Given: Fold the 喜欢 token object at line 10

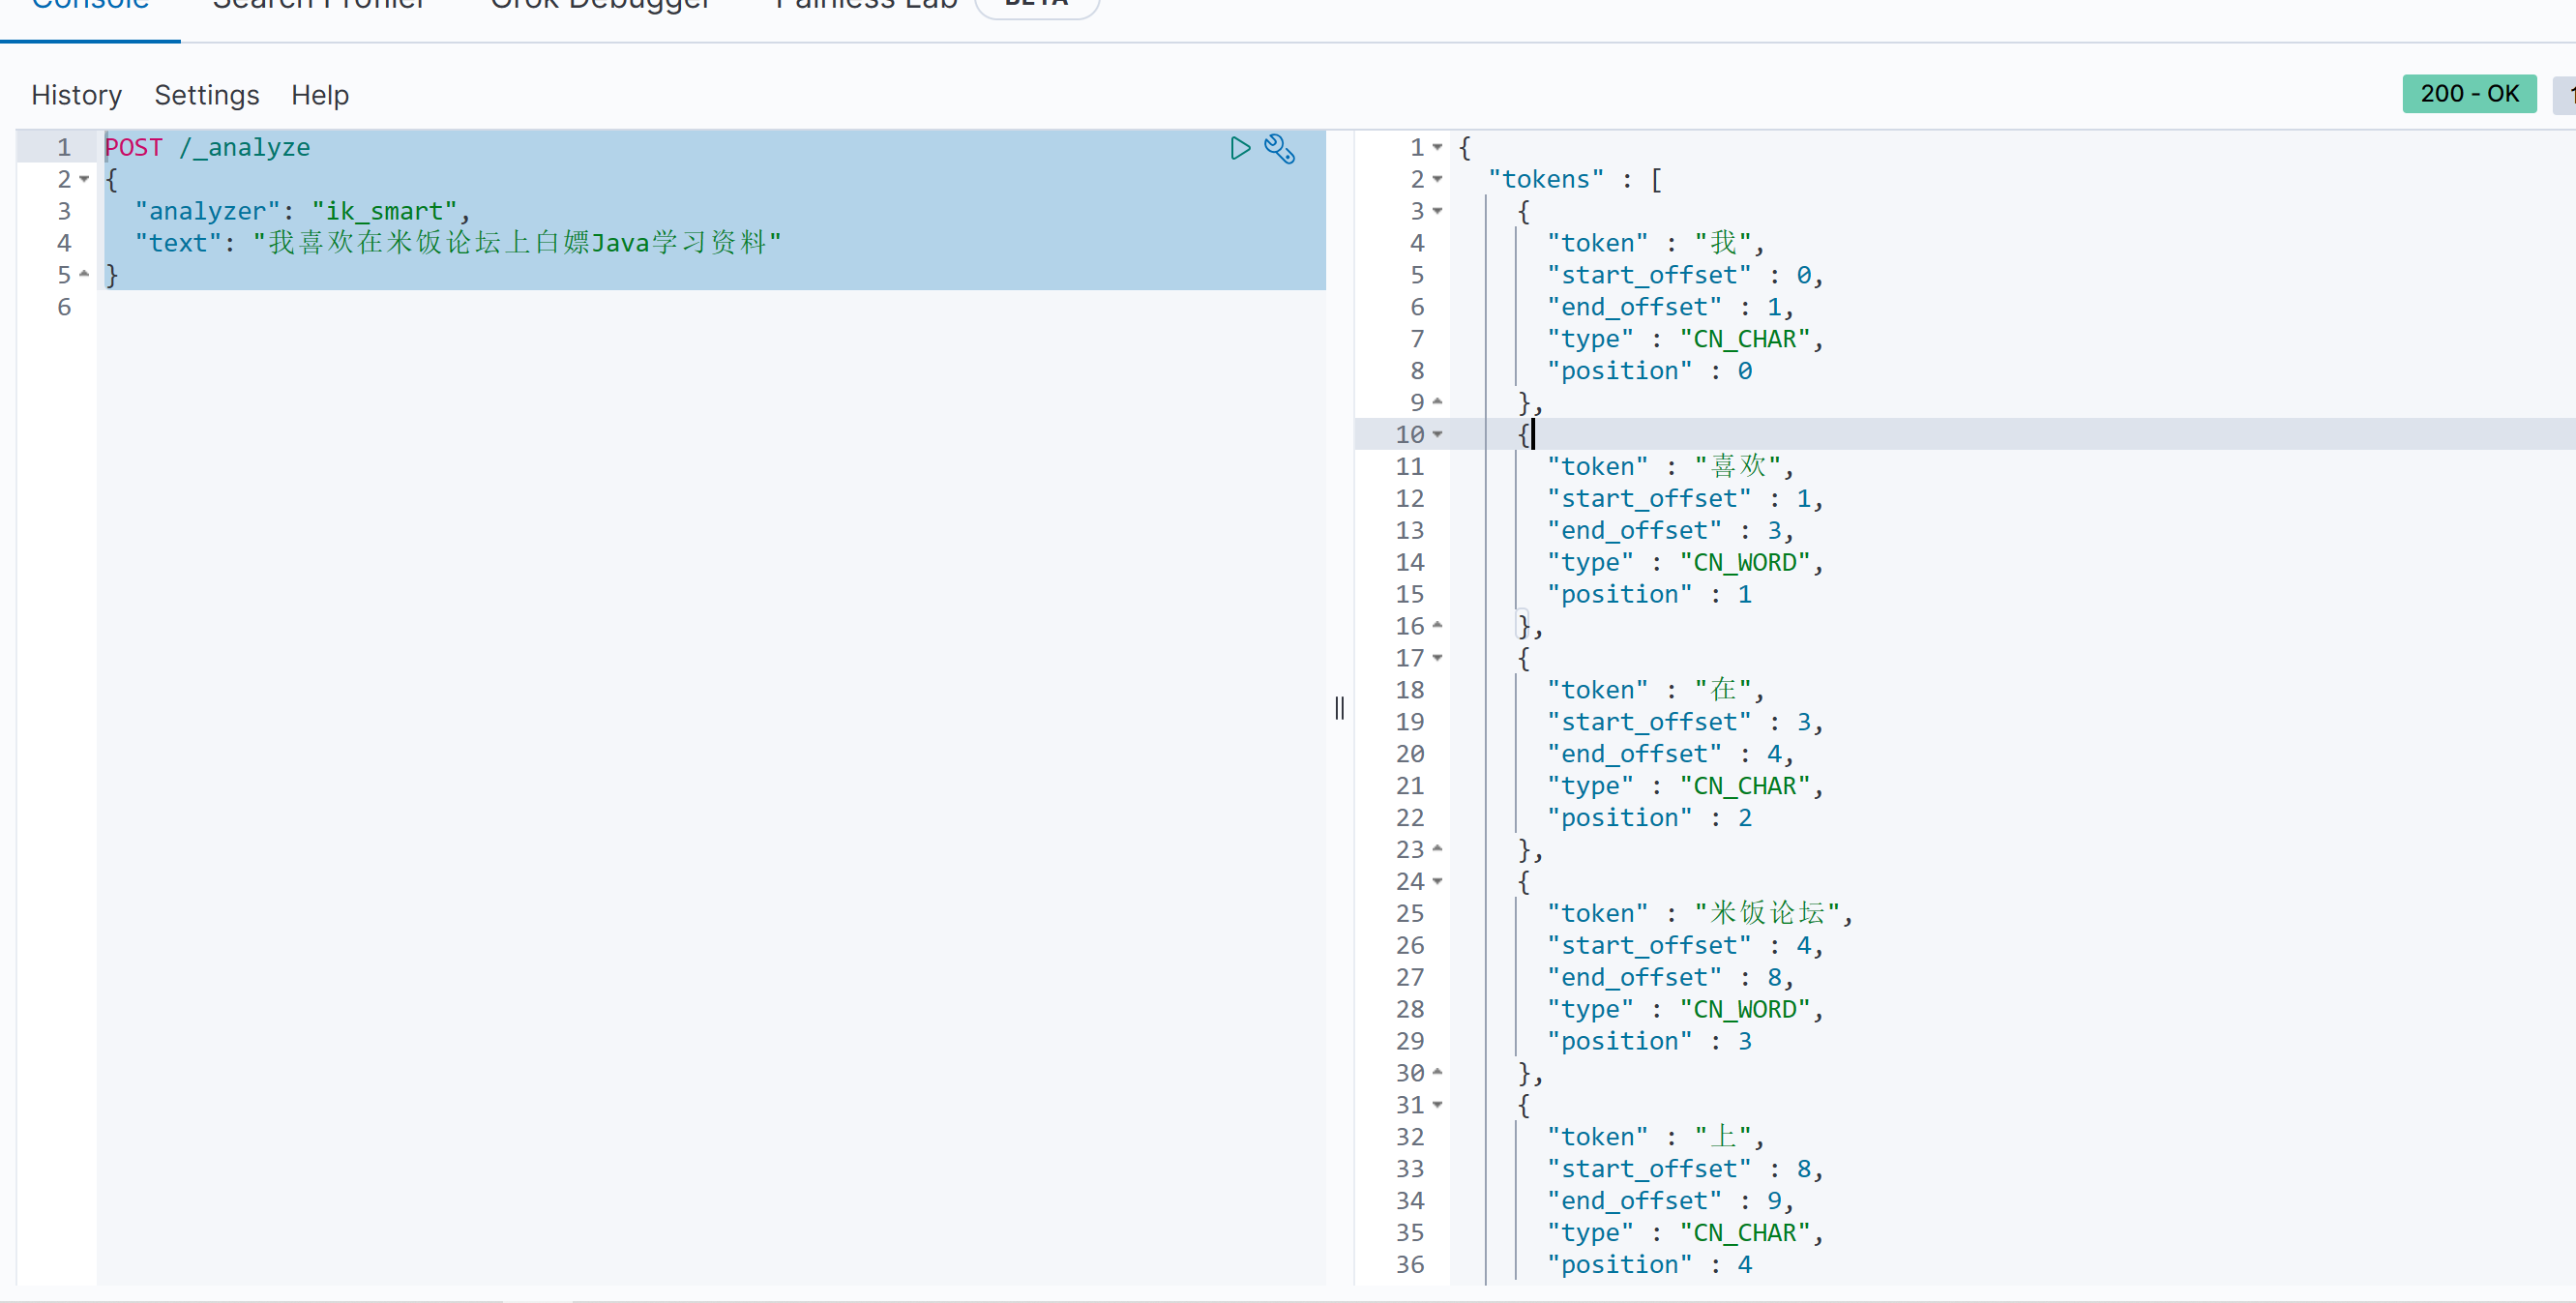Looking at the screenshot, I should tap(1437, 434).
